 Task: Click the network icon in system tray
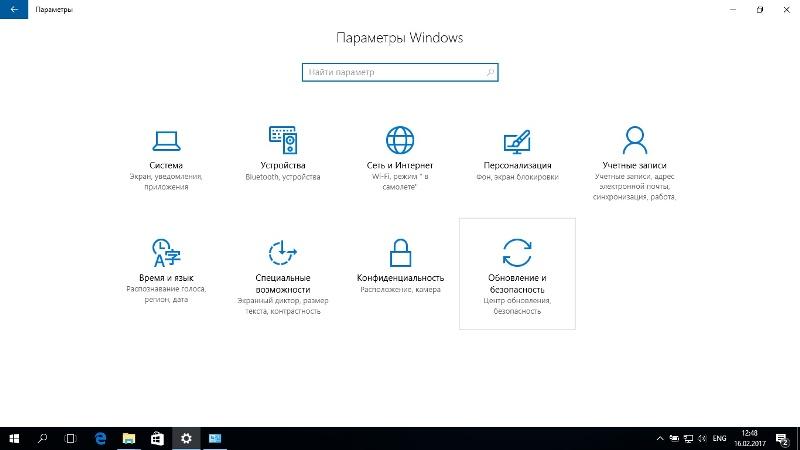(688, 438)
